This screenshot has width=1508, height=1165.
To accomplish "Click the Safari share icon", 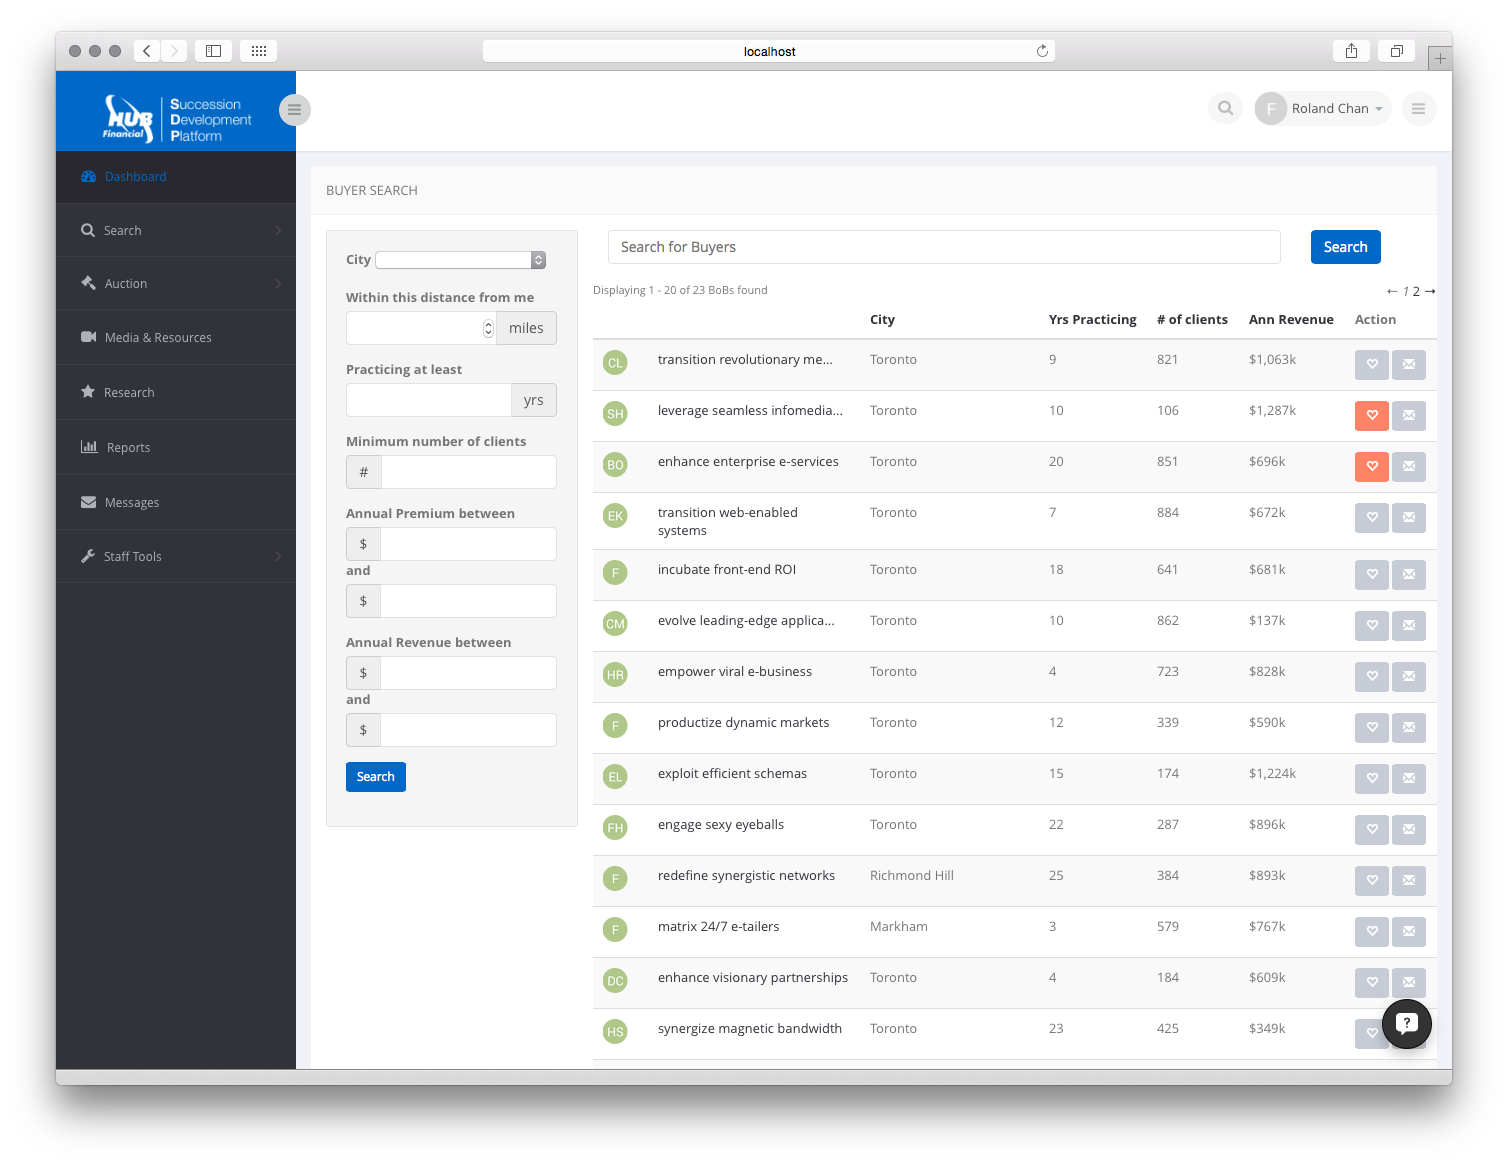I will [x=1351, y=51].
